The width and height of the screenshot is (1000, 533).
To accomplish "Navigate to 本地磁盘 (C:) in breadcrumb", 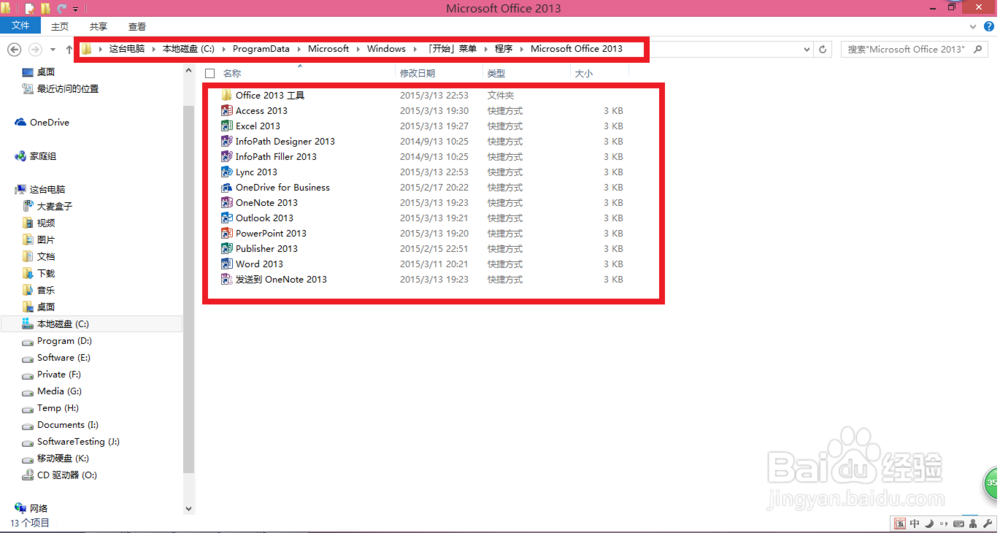I will (188, 48).
